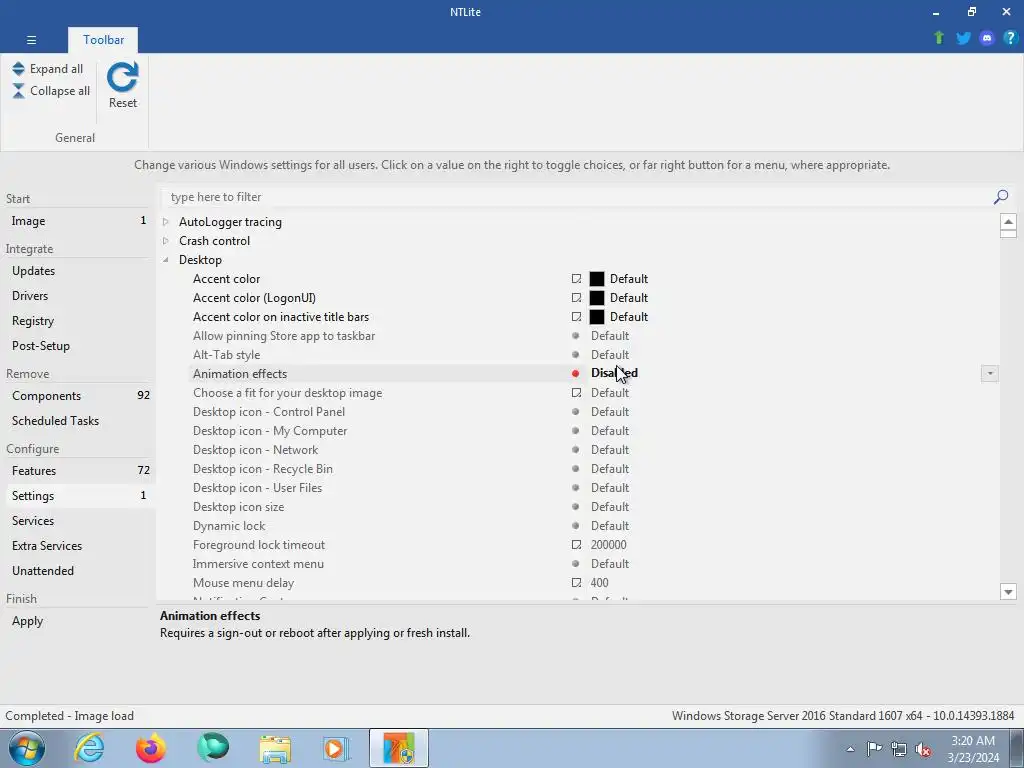Image resolution: width=1024 pixels, height=768 pixels.
Task: Switch to the Toolbar ribbon tab
Action: click(x=103, y=40)
